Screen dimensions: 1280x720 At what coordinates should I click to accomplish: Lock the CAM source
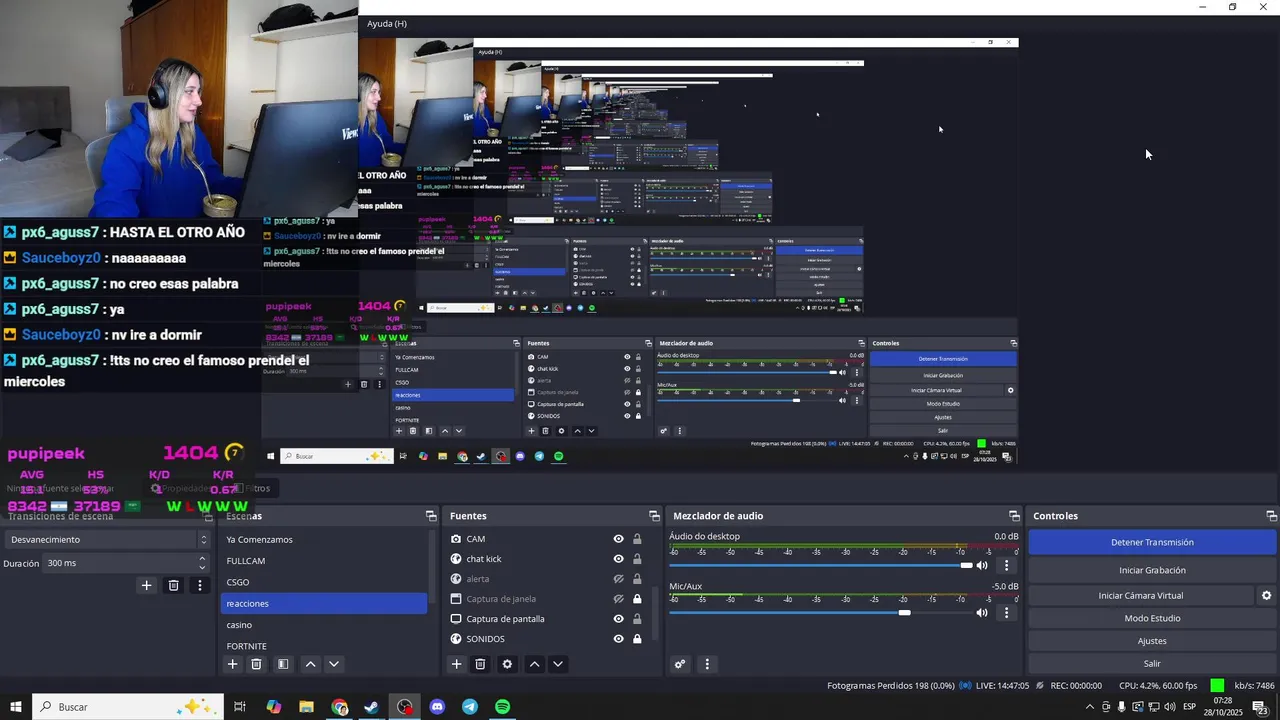[x=637, y=539]
